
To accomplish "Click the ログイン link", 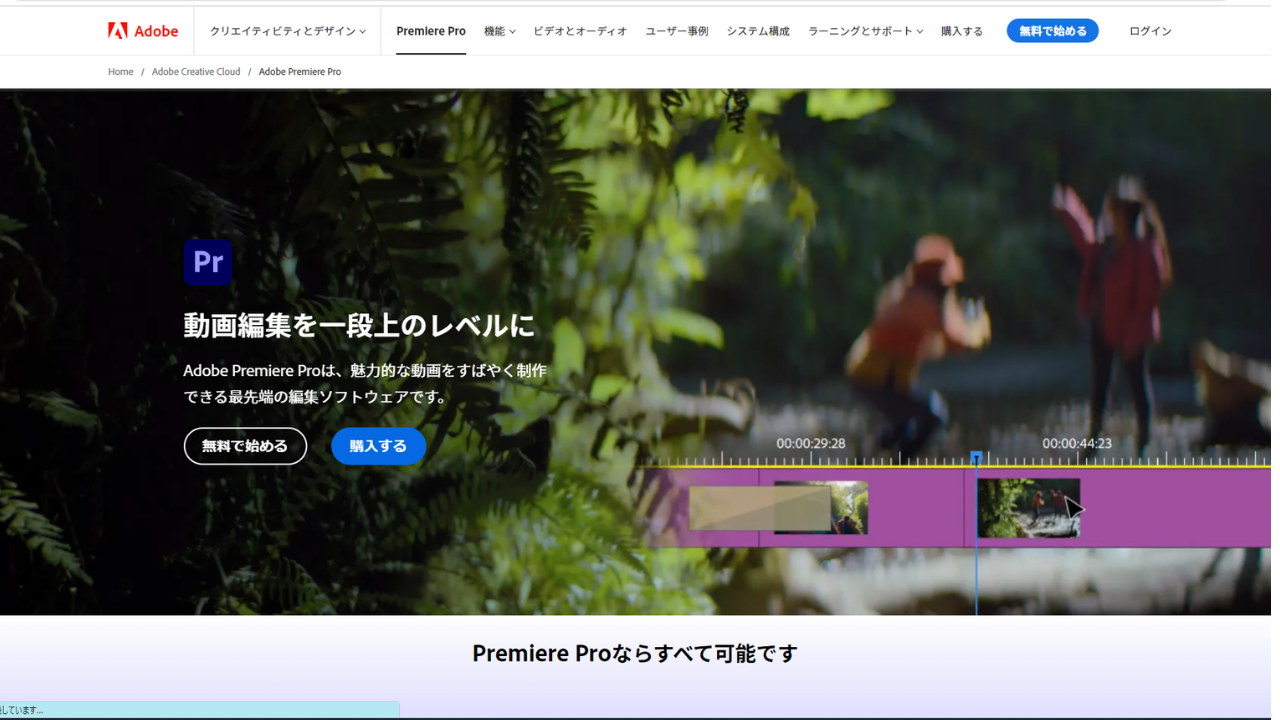I will pos(1150,31).
